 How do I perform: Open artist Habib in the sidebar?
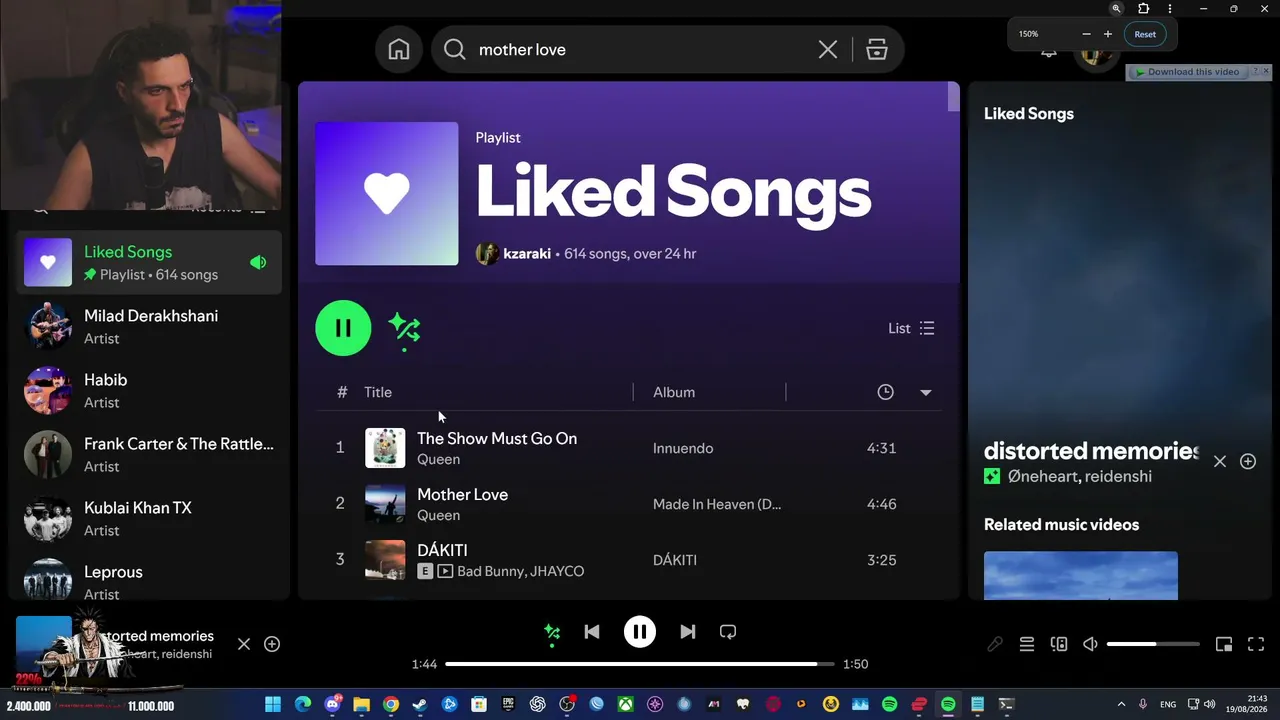150,390
